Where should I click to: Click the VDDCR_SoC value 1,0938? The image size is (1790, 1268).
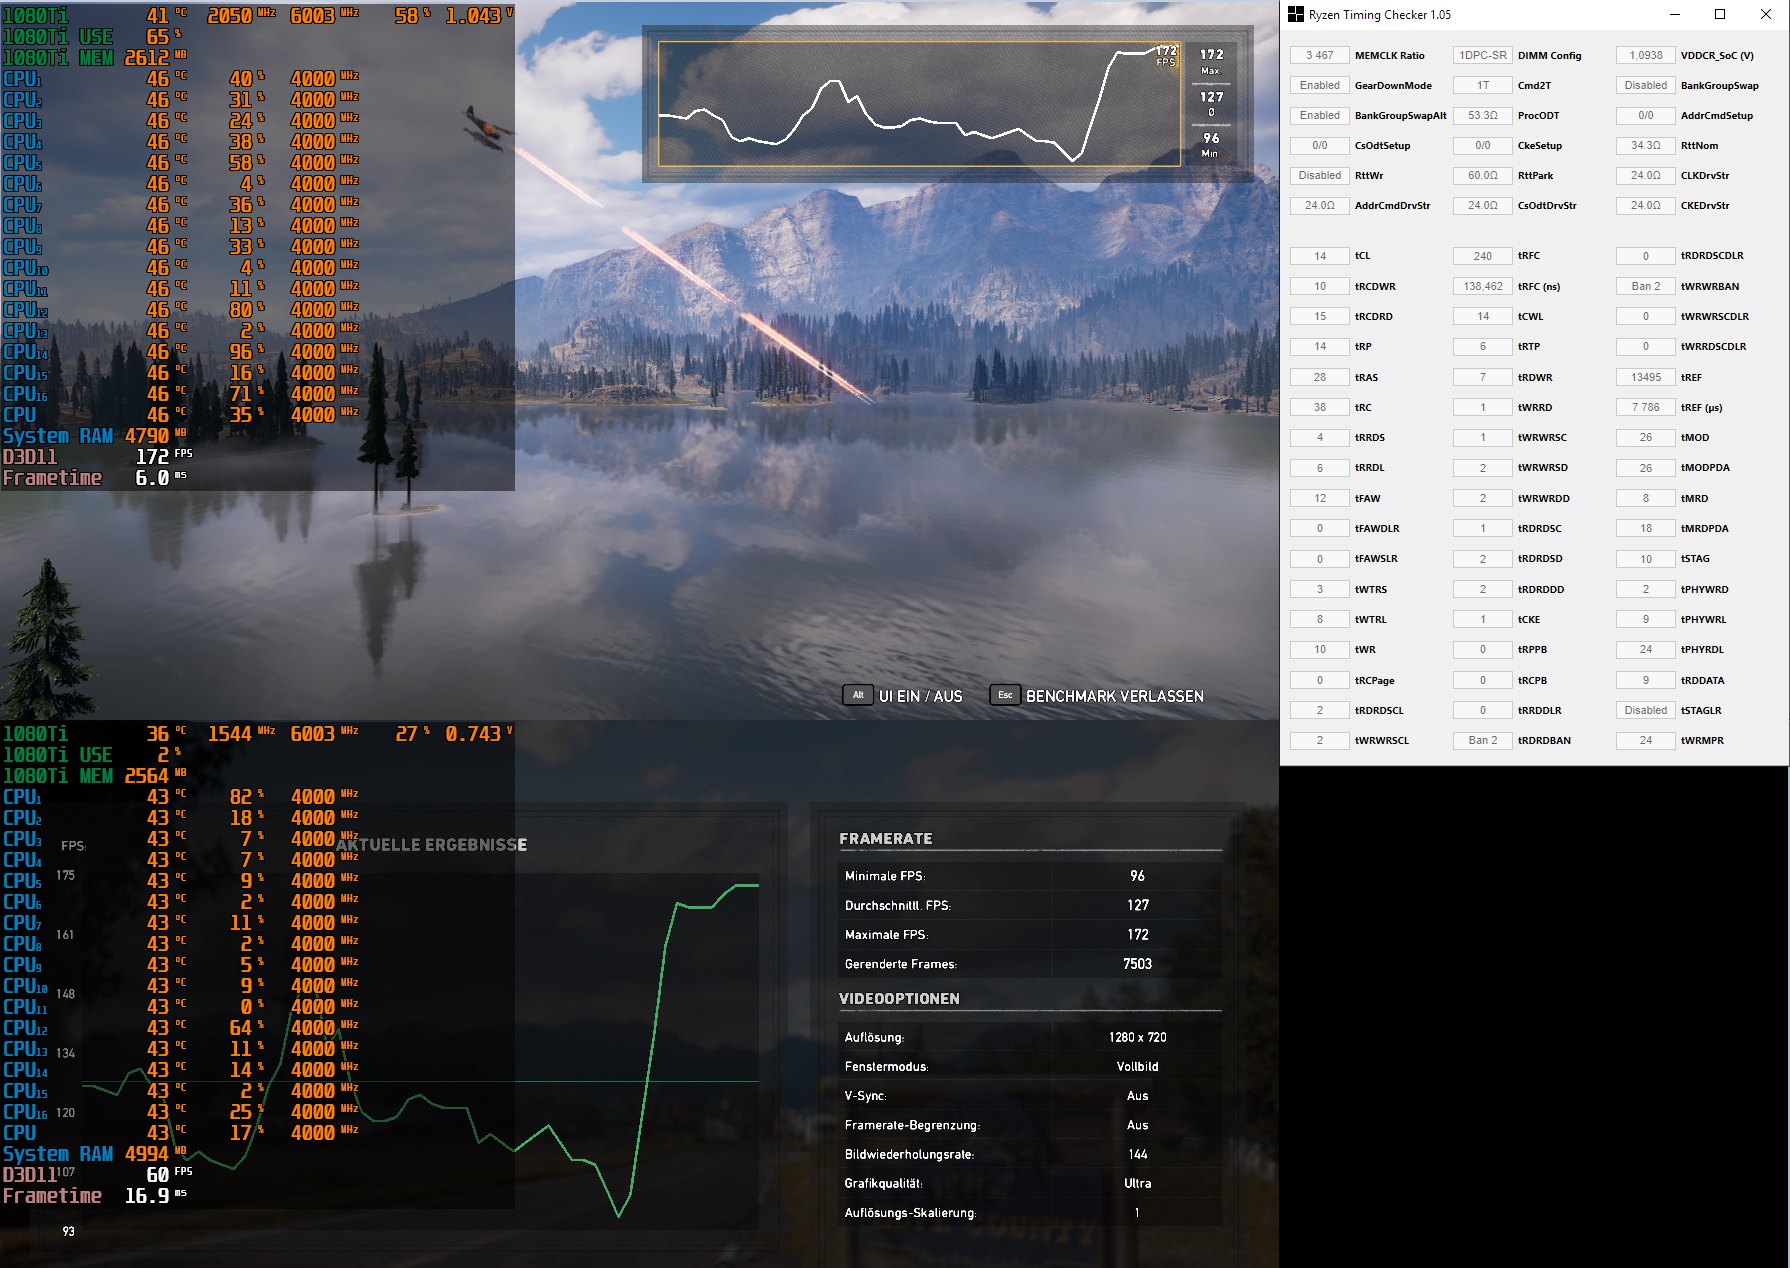click(x=1646, y=56)
